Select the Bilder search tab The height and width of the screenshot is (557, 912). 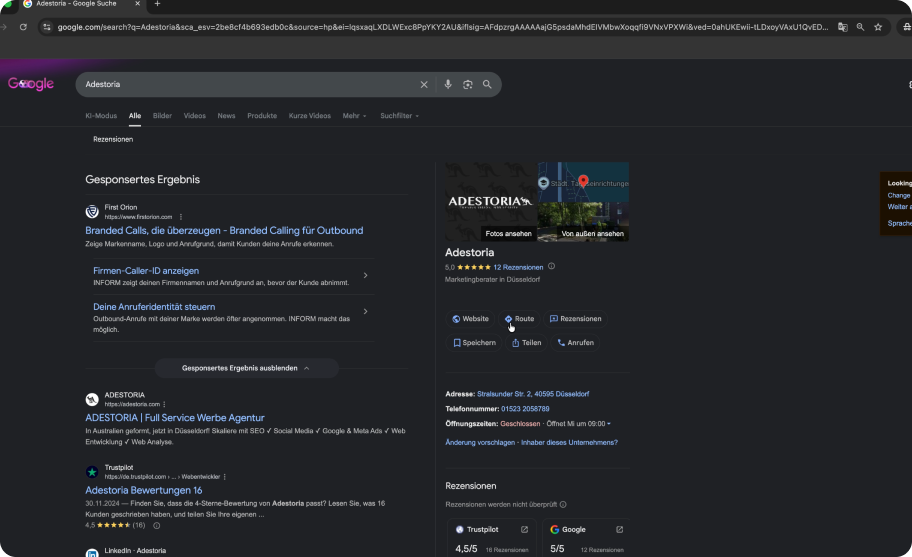[x=162, y=116]
